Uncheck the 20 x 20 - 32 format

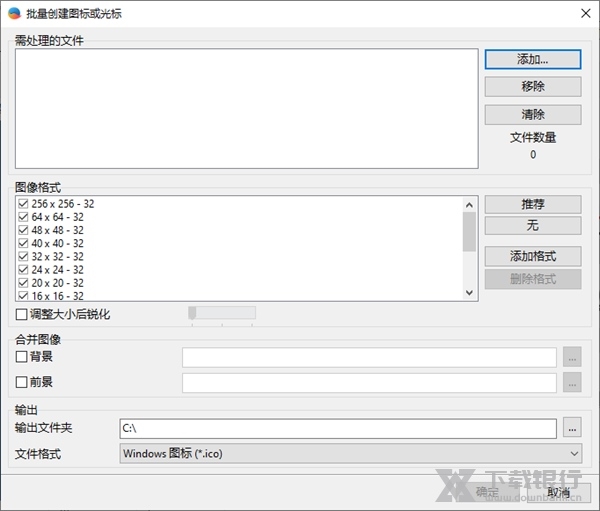[x=23, y=283]
